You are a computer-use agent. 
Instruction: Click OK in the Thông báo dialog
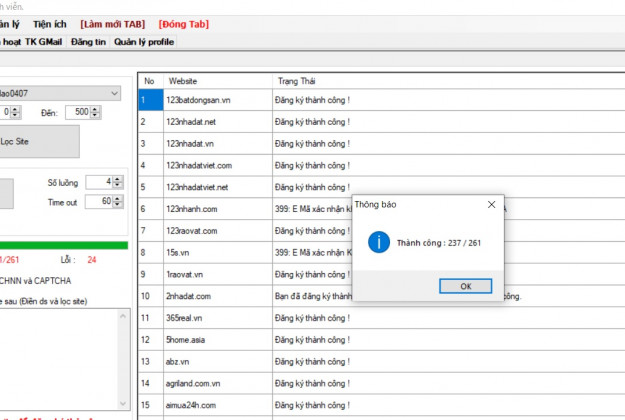[465, 286]
